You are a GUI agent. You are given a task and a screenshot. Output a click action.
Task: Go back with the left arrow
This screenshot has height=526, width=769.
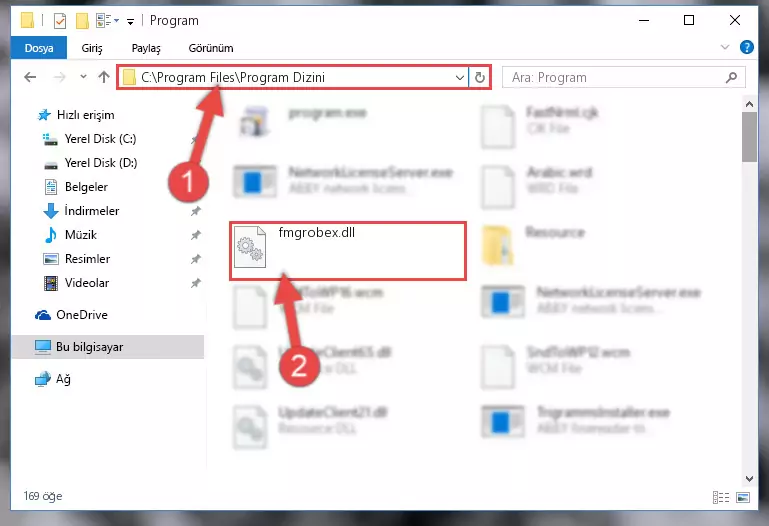30,77
